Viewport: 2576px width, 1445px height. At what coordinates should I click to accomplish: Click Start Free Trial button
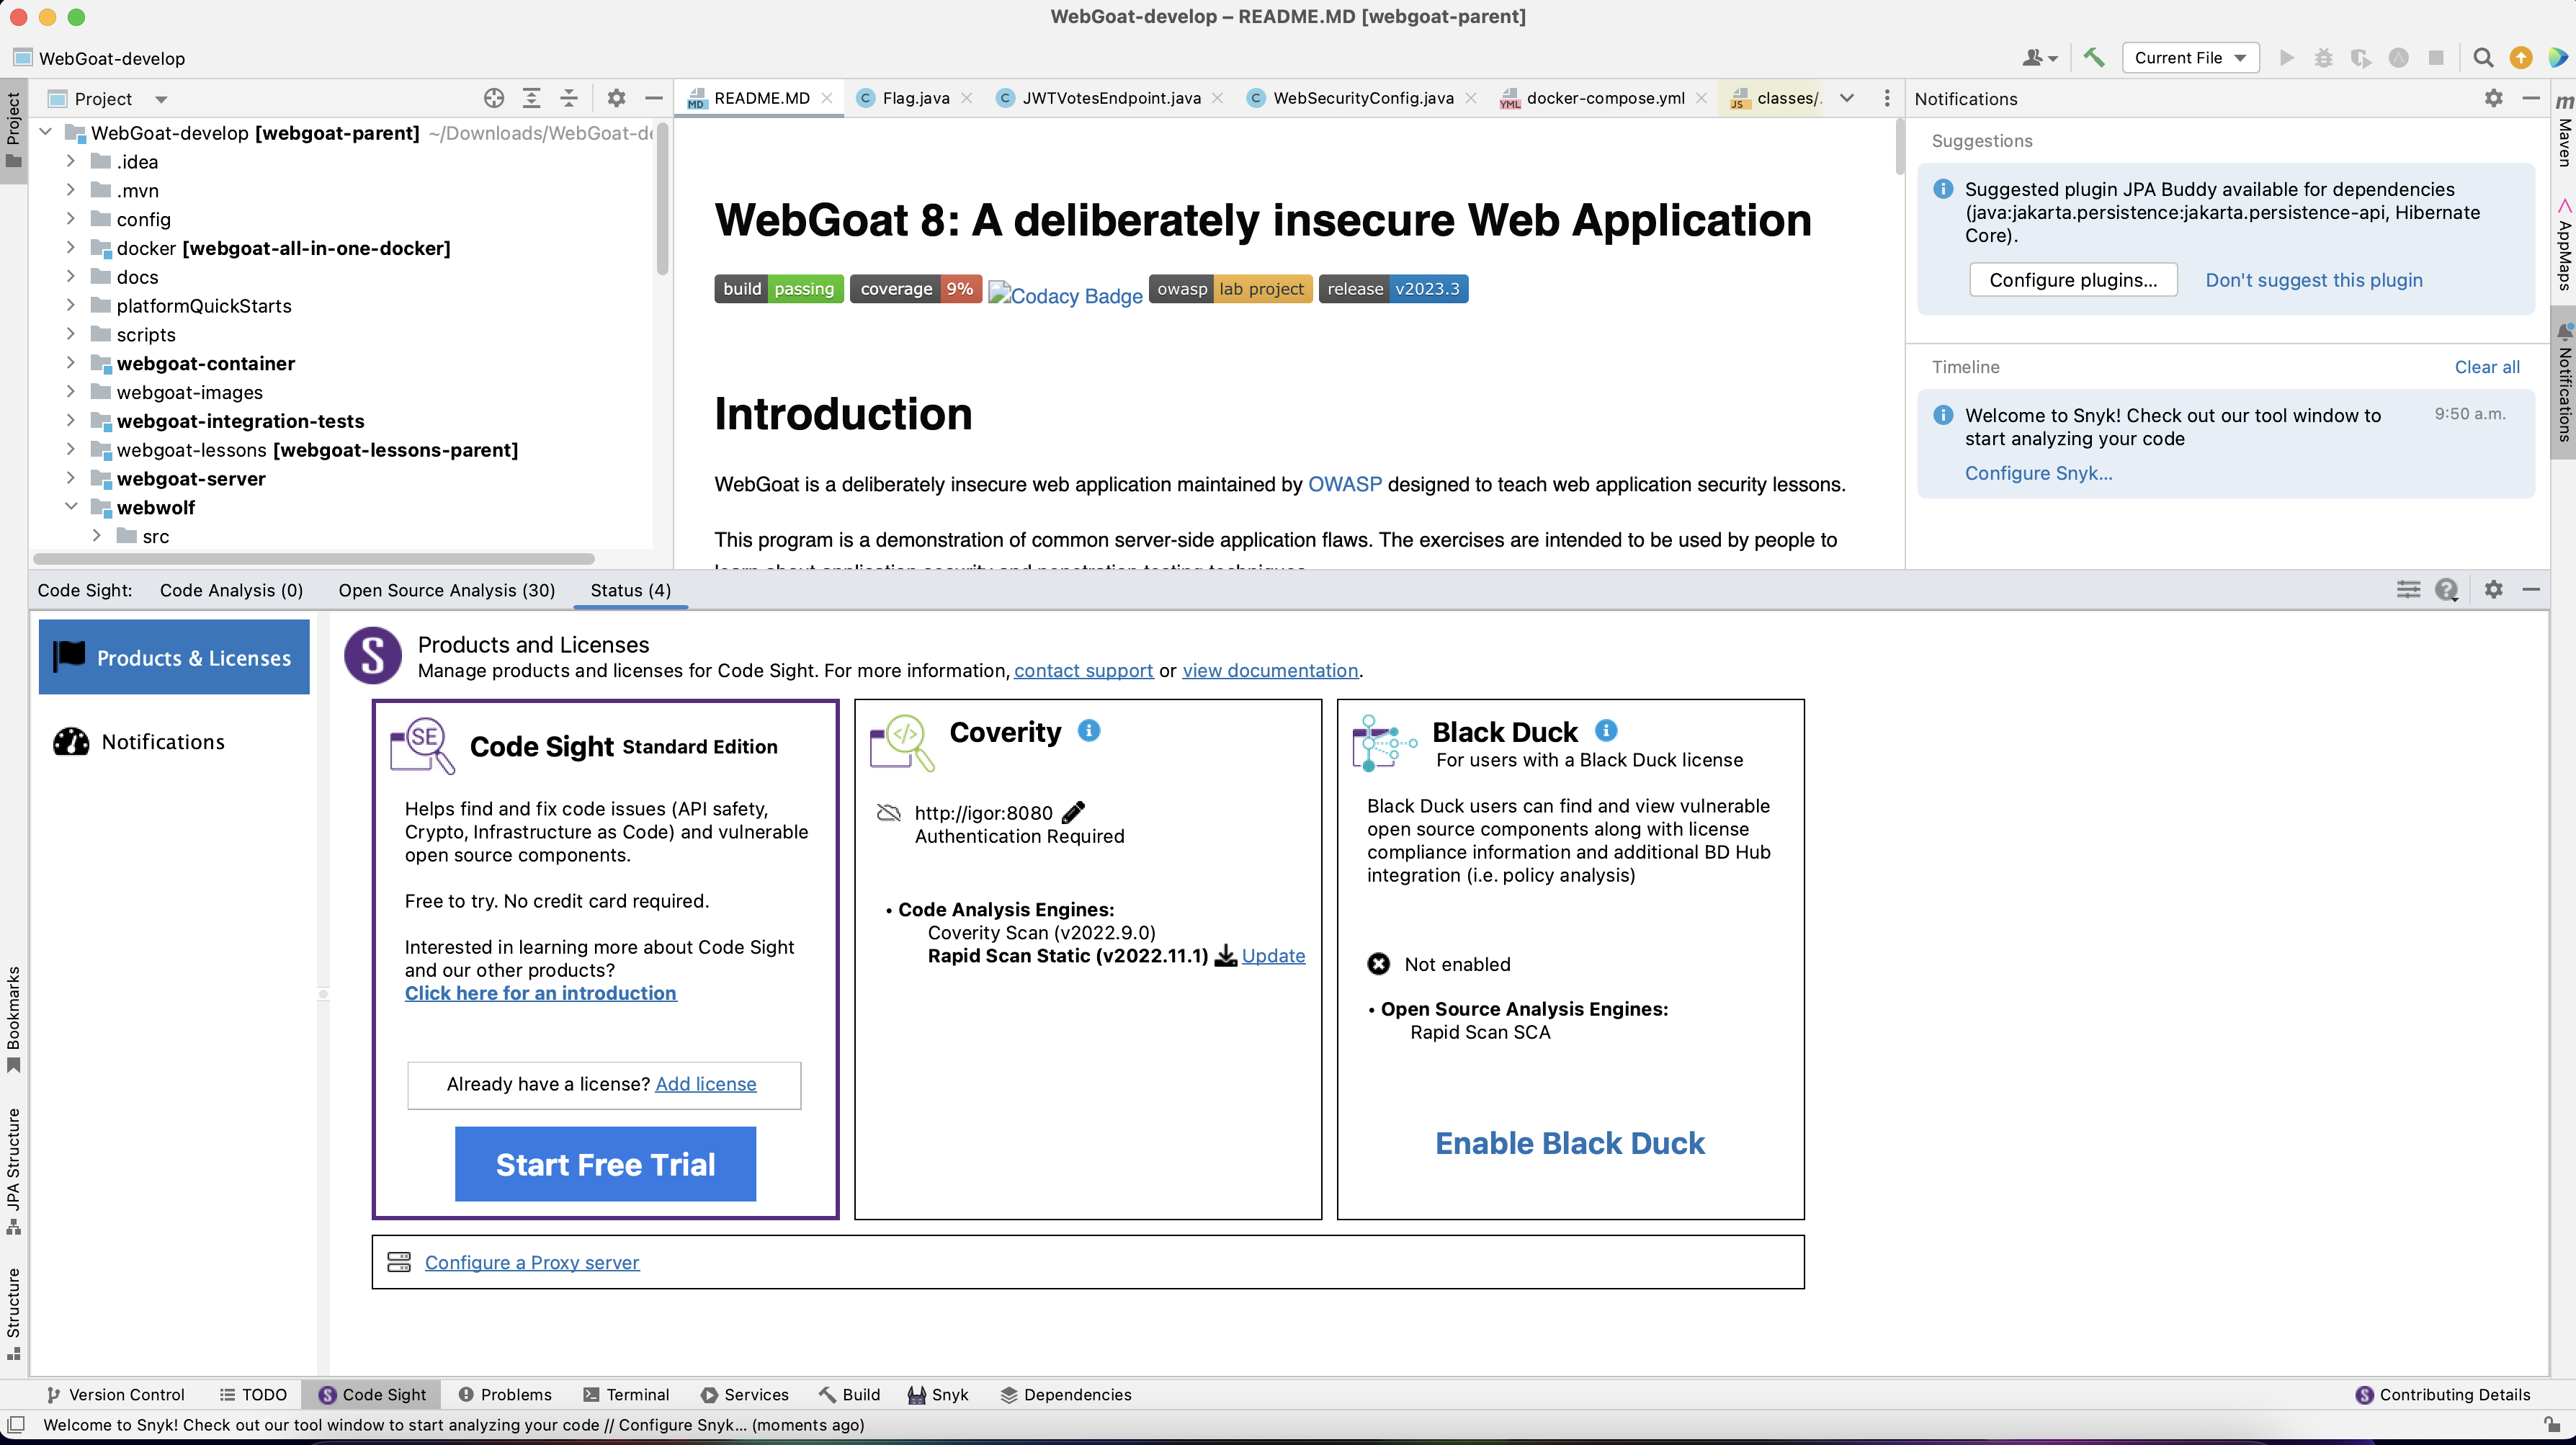pos(605,1164)
